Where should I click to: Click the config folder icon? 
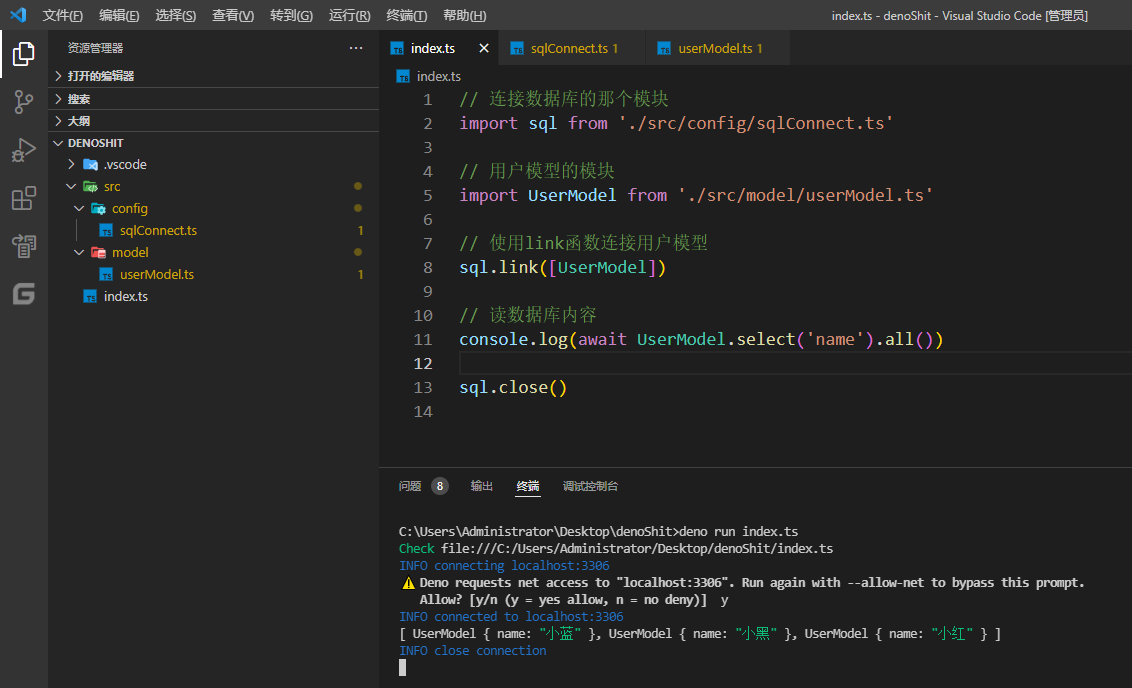[98, 209]
